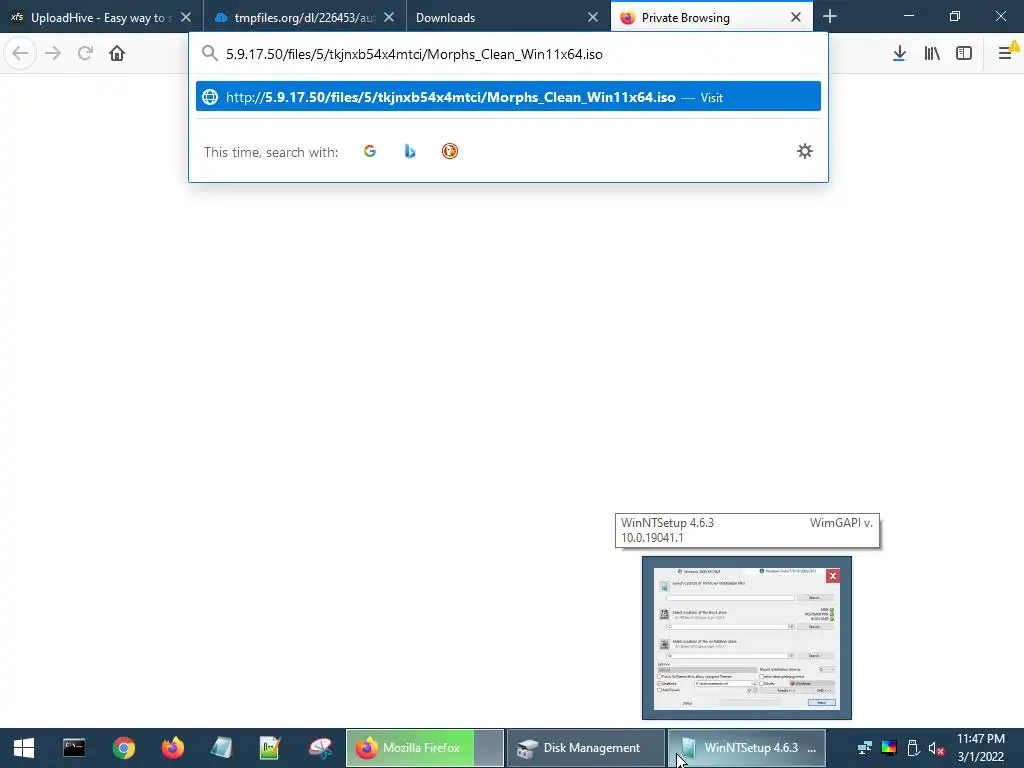Open the Library bookmarks icon
This screenshot has height=768, width=1024.
click(x=932, y=54)
